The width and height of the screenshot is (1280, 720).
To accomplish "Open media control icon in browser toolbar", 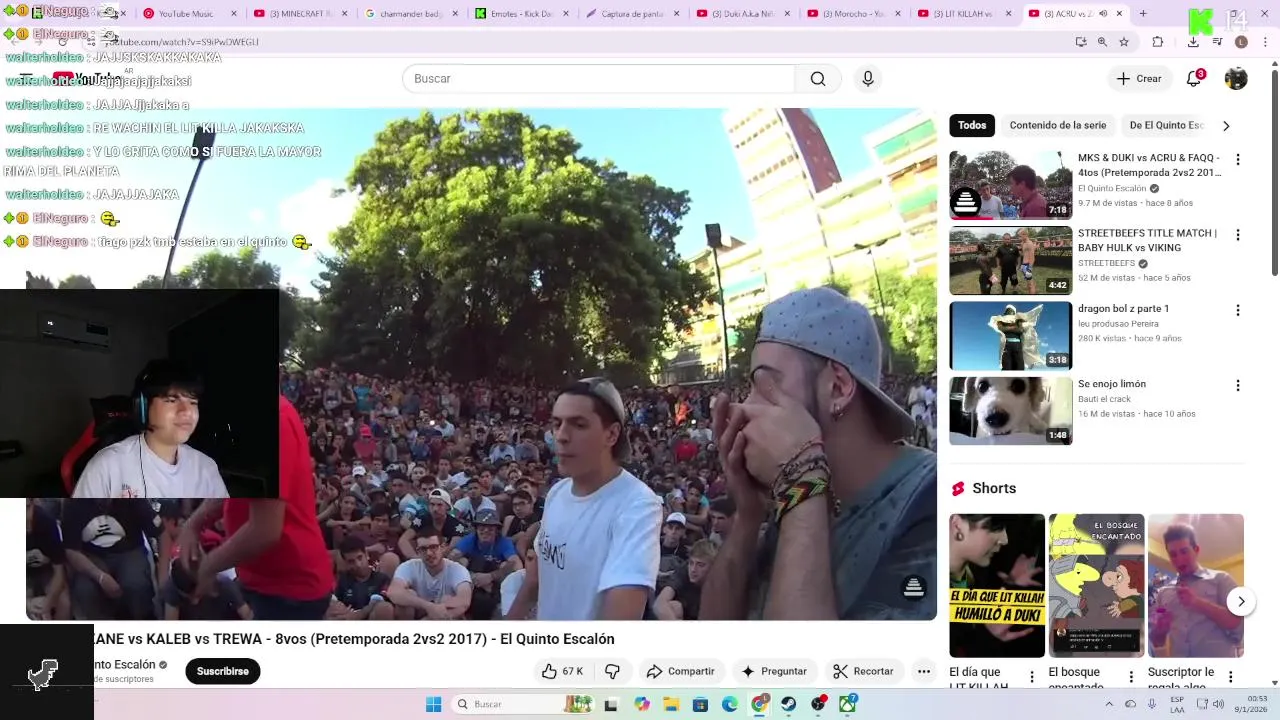I will pyautogui.click(x=1217, y=42).
